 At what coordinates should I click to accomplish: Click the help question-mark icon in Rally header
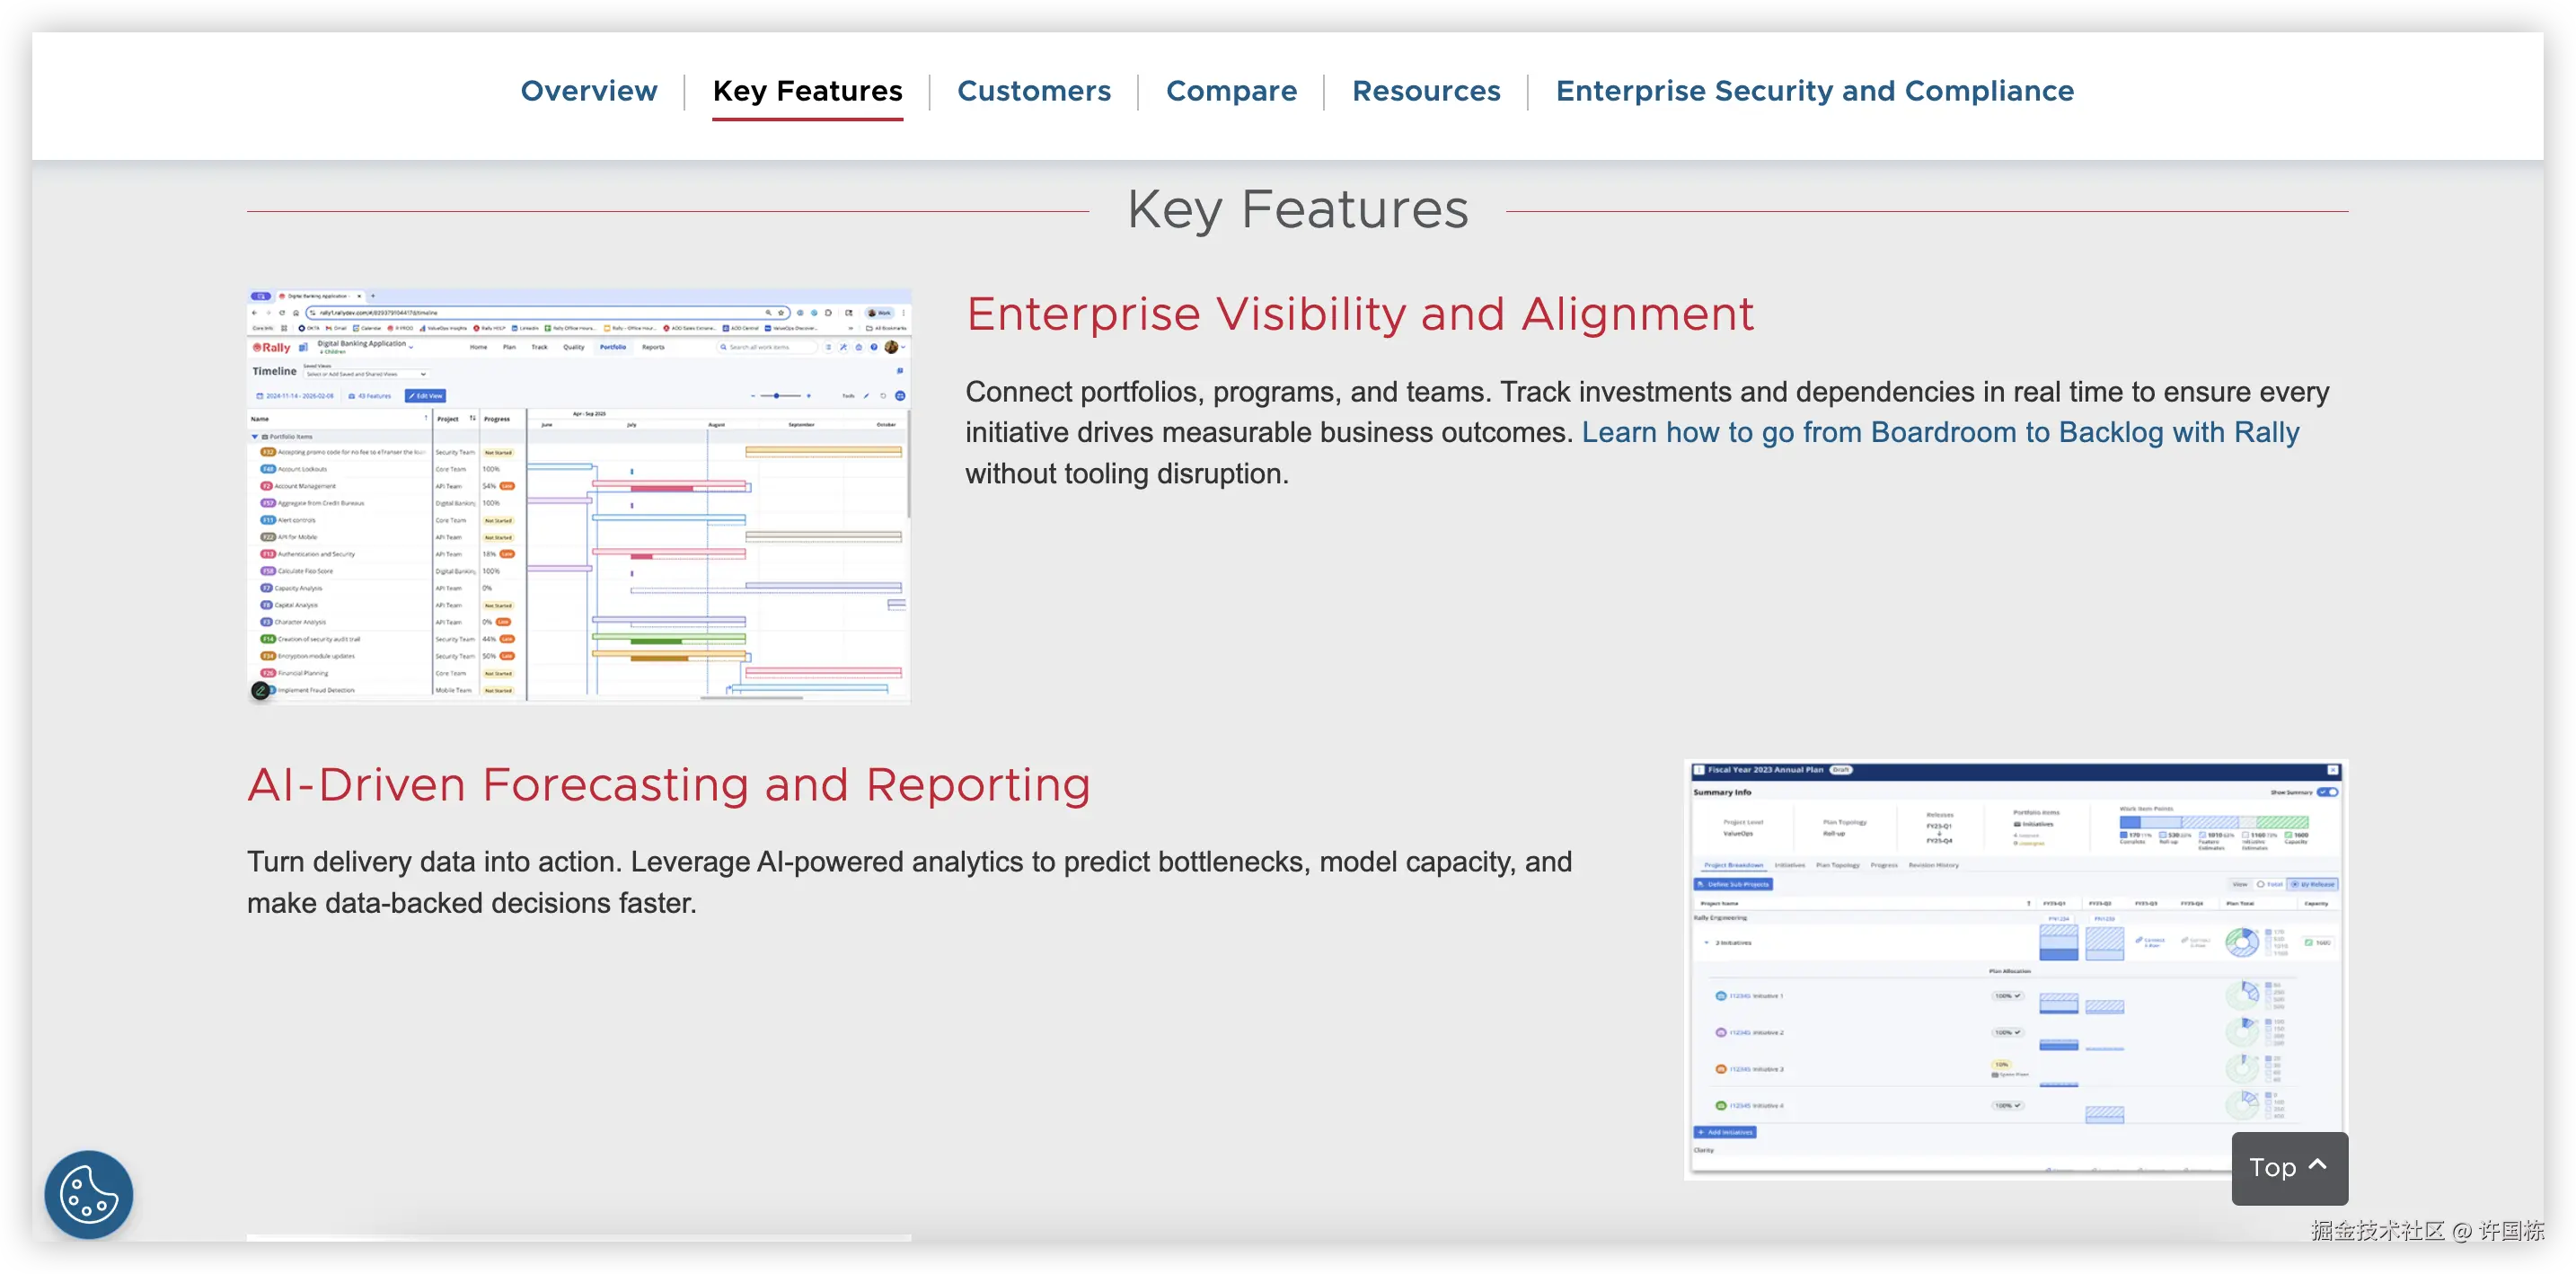point(874,347)
